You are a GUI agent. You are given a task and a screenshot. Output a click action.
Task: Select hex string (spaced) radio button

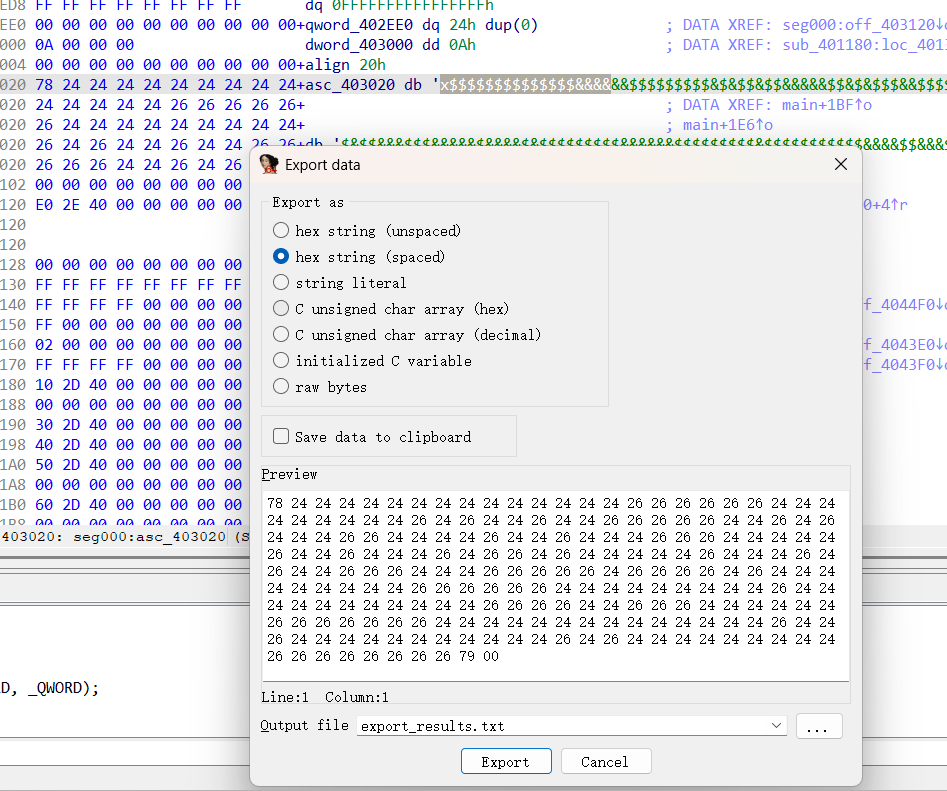281,257
